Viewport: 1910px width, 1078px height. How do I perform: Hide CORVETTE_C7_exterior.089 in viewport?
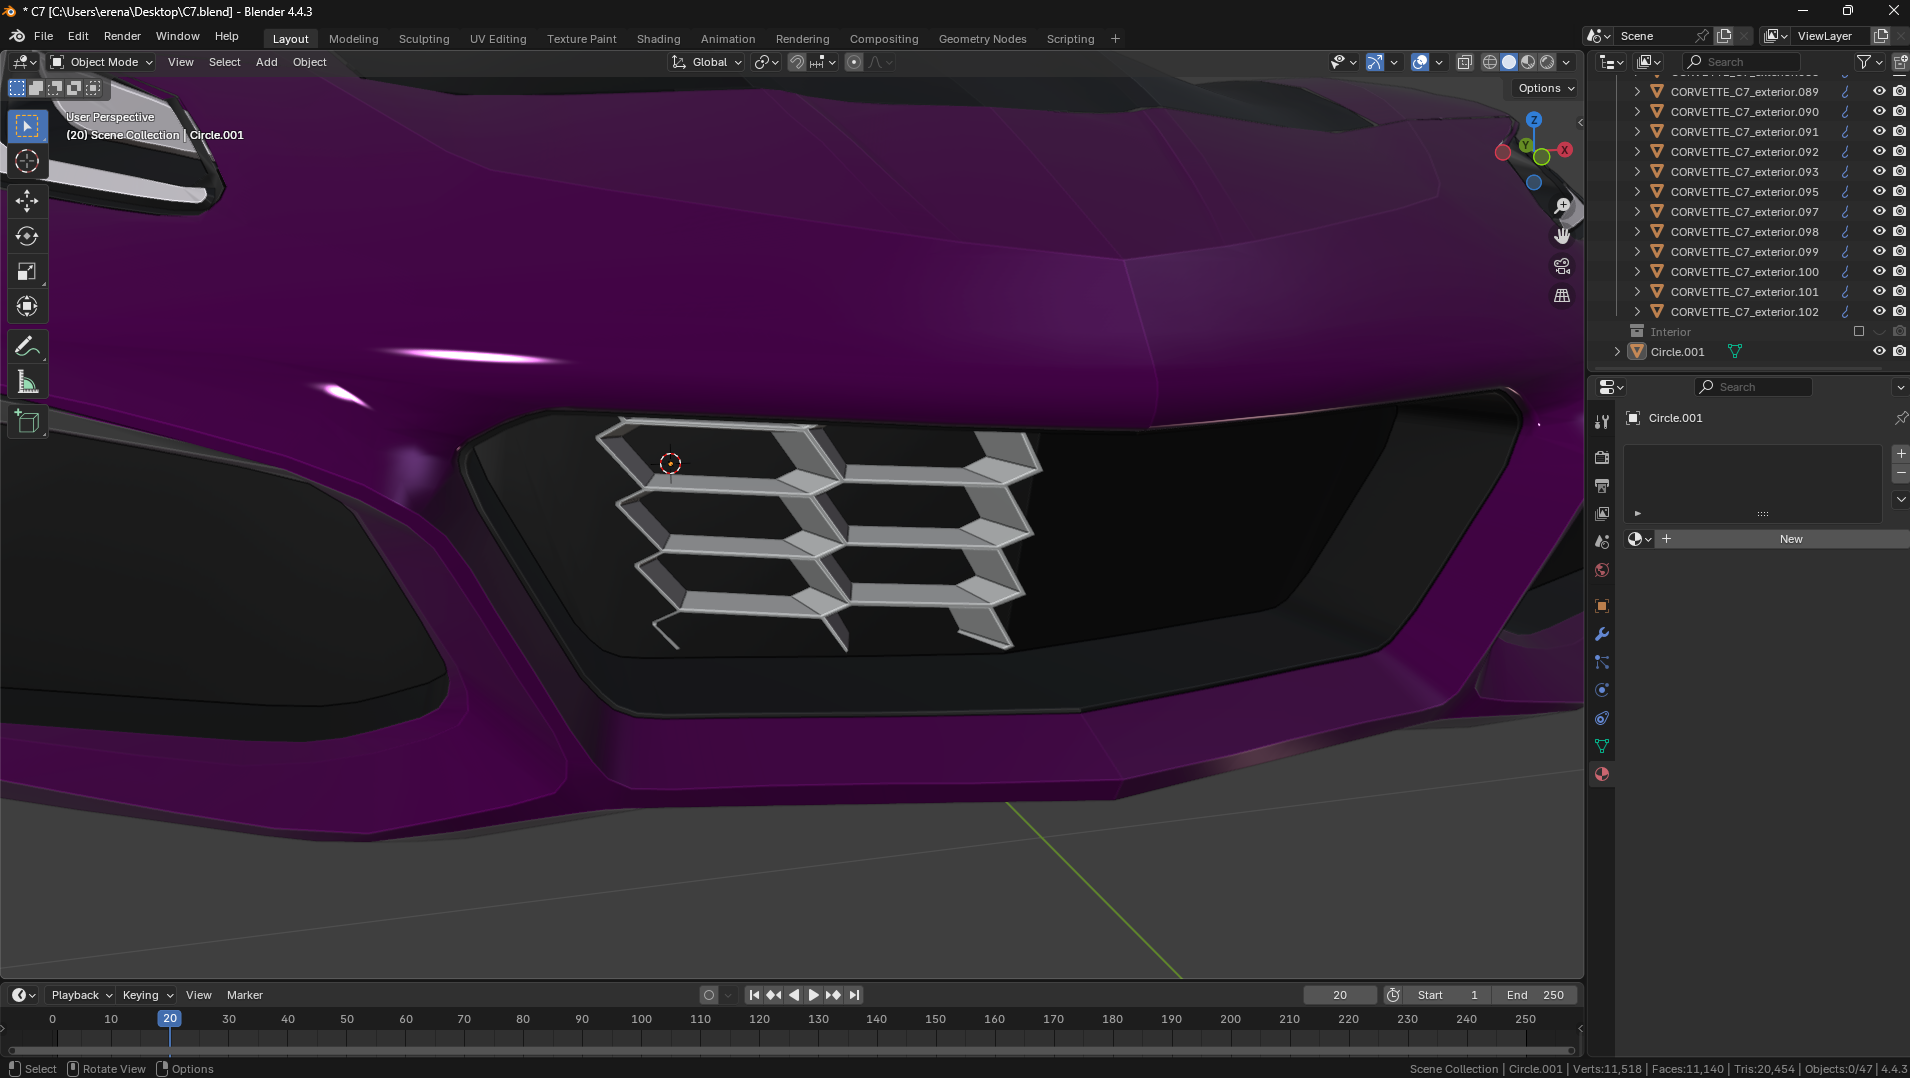coord(1879,91)
